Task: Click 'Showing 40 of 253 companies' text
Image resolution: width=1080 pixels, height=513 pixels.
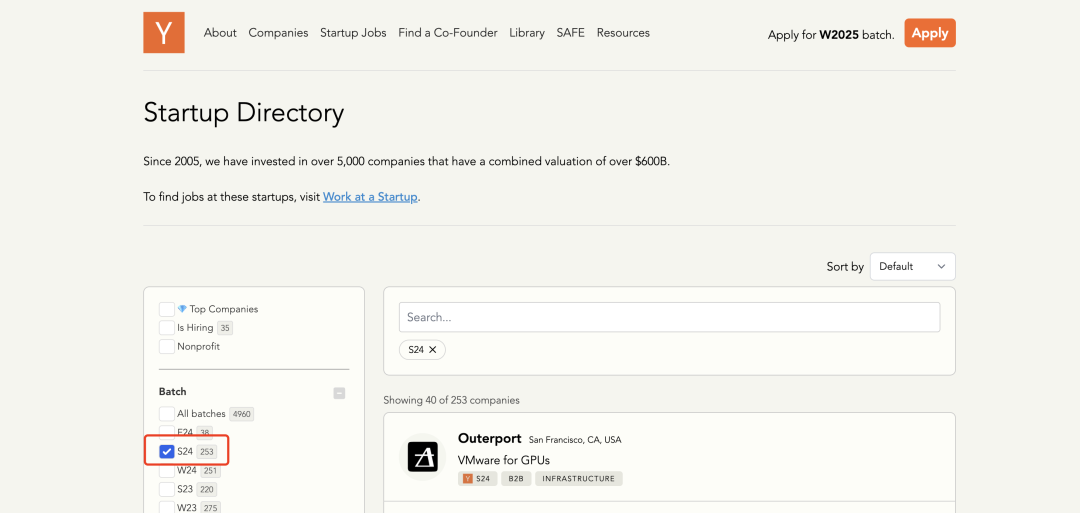Action: coord(451,400)
